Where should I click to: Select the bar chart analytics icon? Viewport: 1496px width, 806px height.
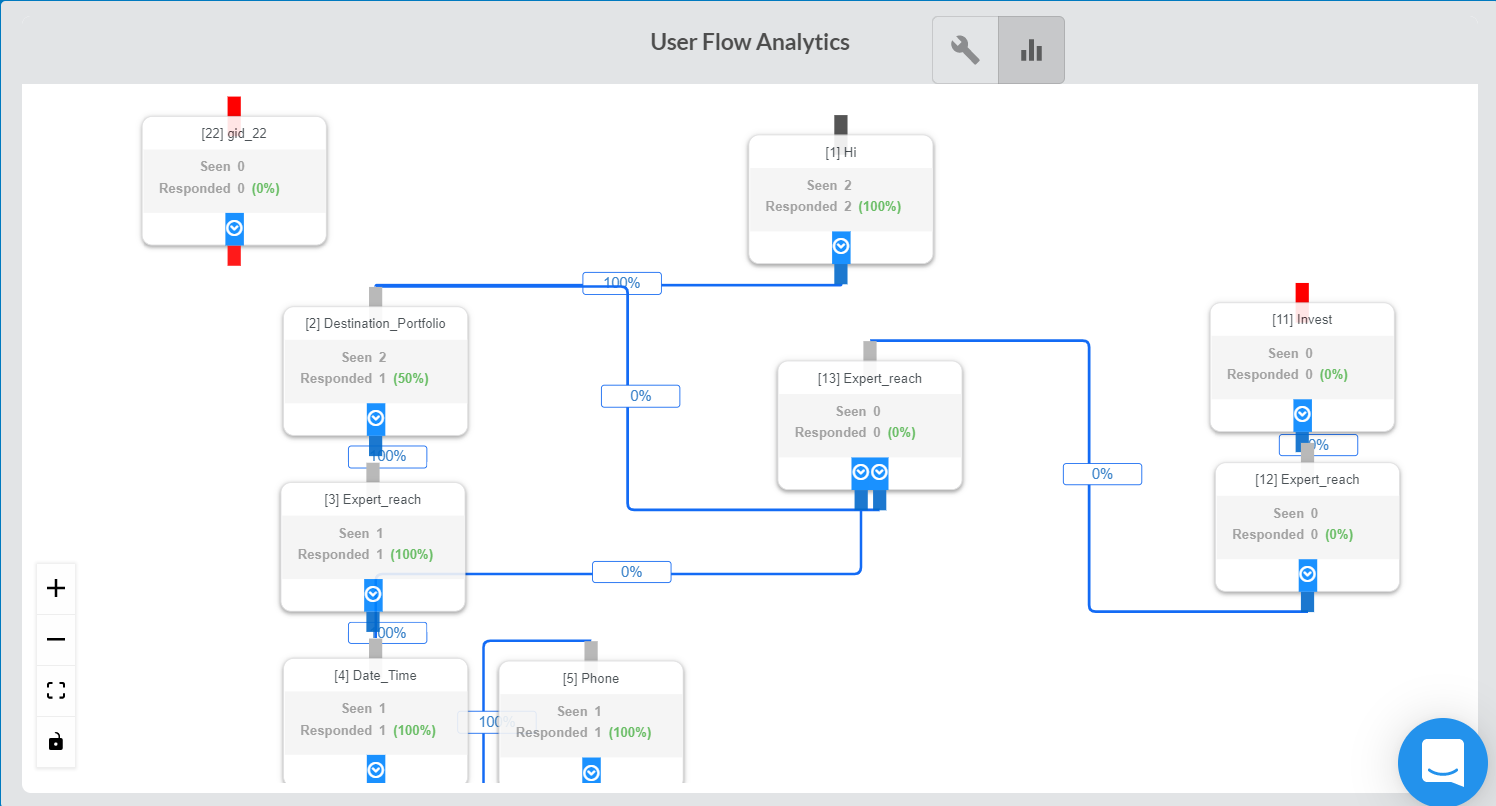point(1030,49)
